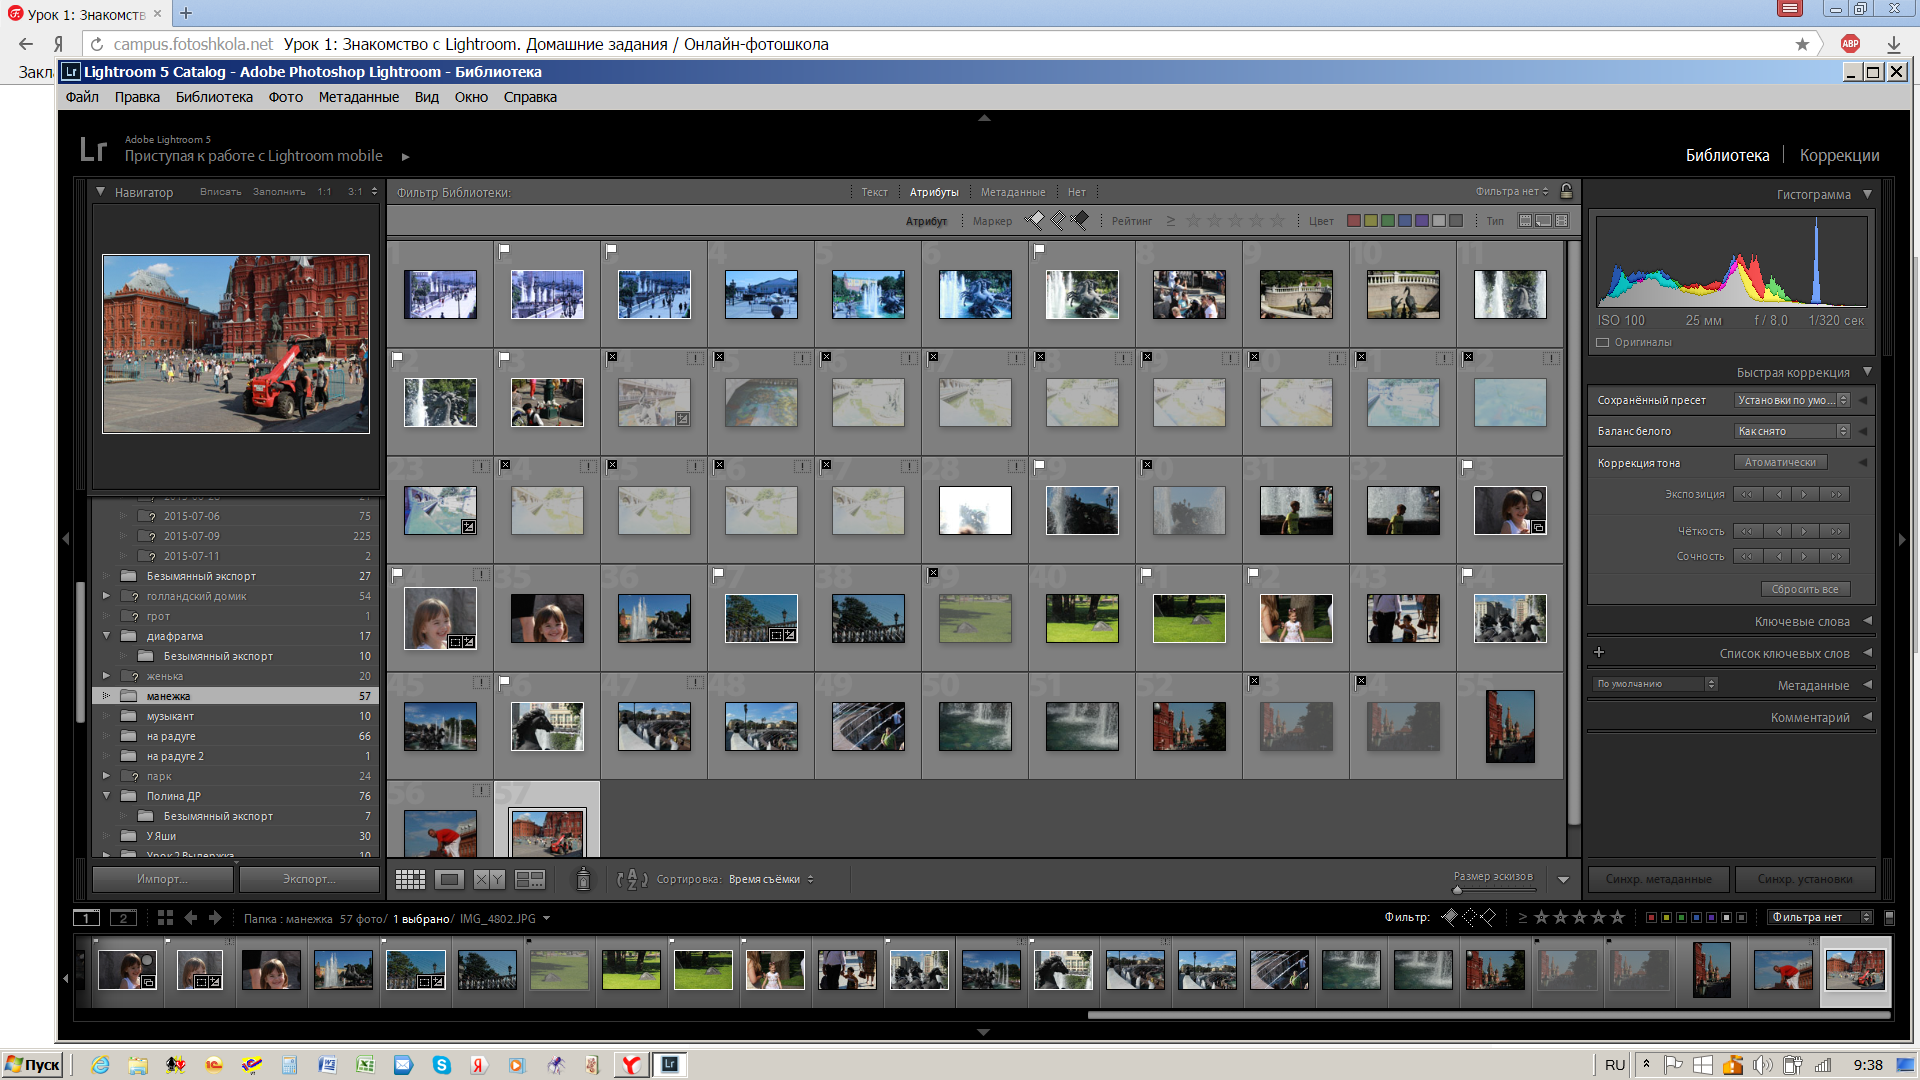
Task: Filter by virtual copies type icon
Action: tap(1544, 220)
